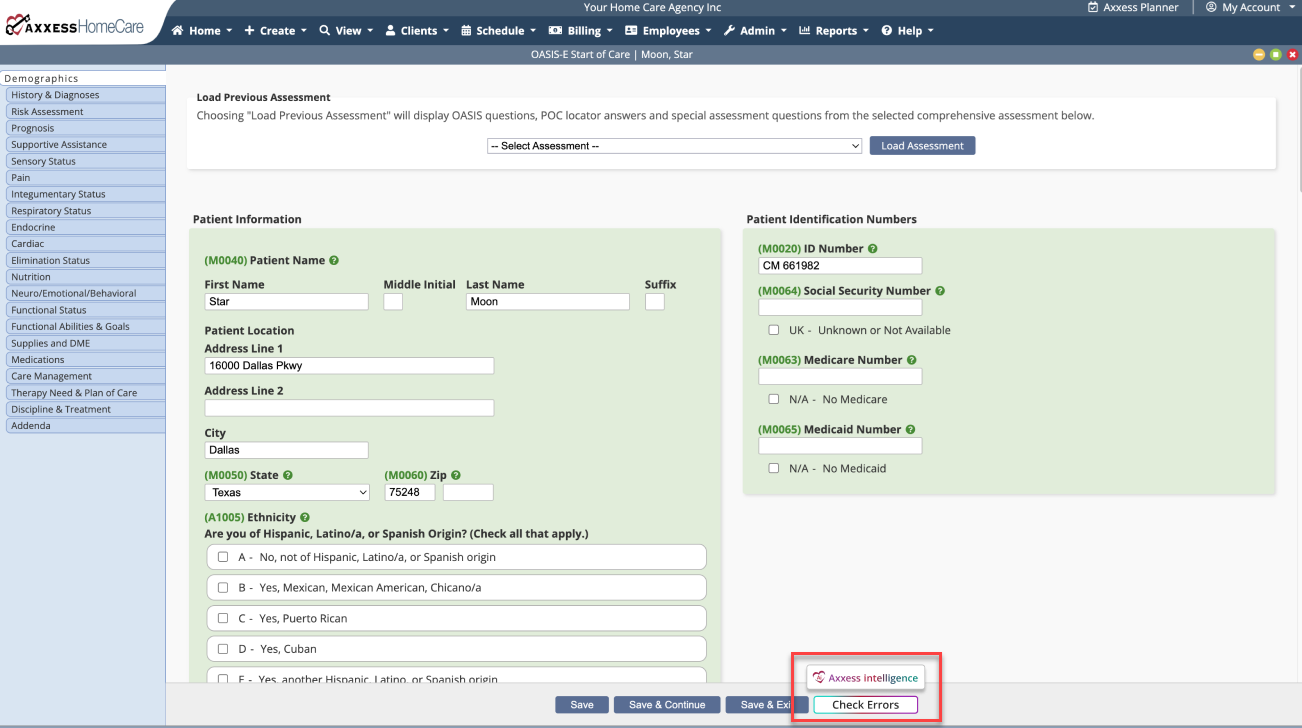The image size is (1302, 728).
Task: Tick ethnicity option C - Yes, Puerto Rican
Action: (223, 618)
